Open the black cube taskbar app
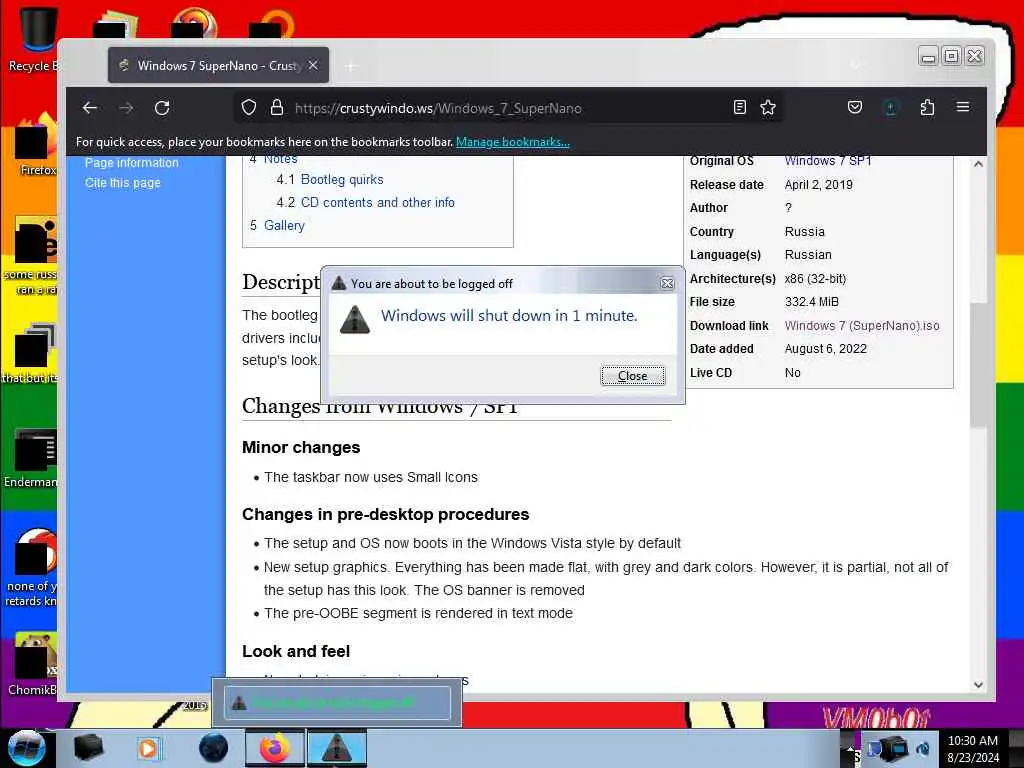This screenshot has width=1024, height=768. (88, 748)
